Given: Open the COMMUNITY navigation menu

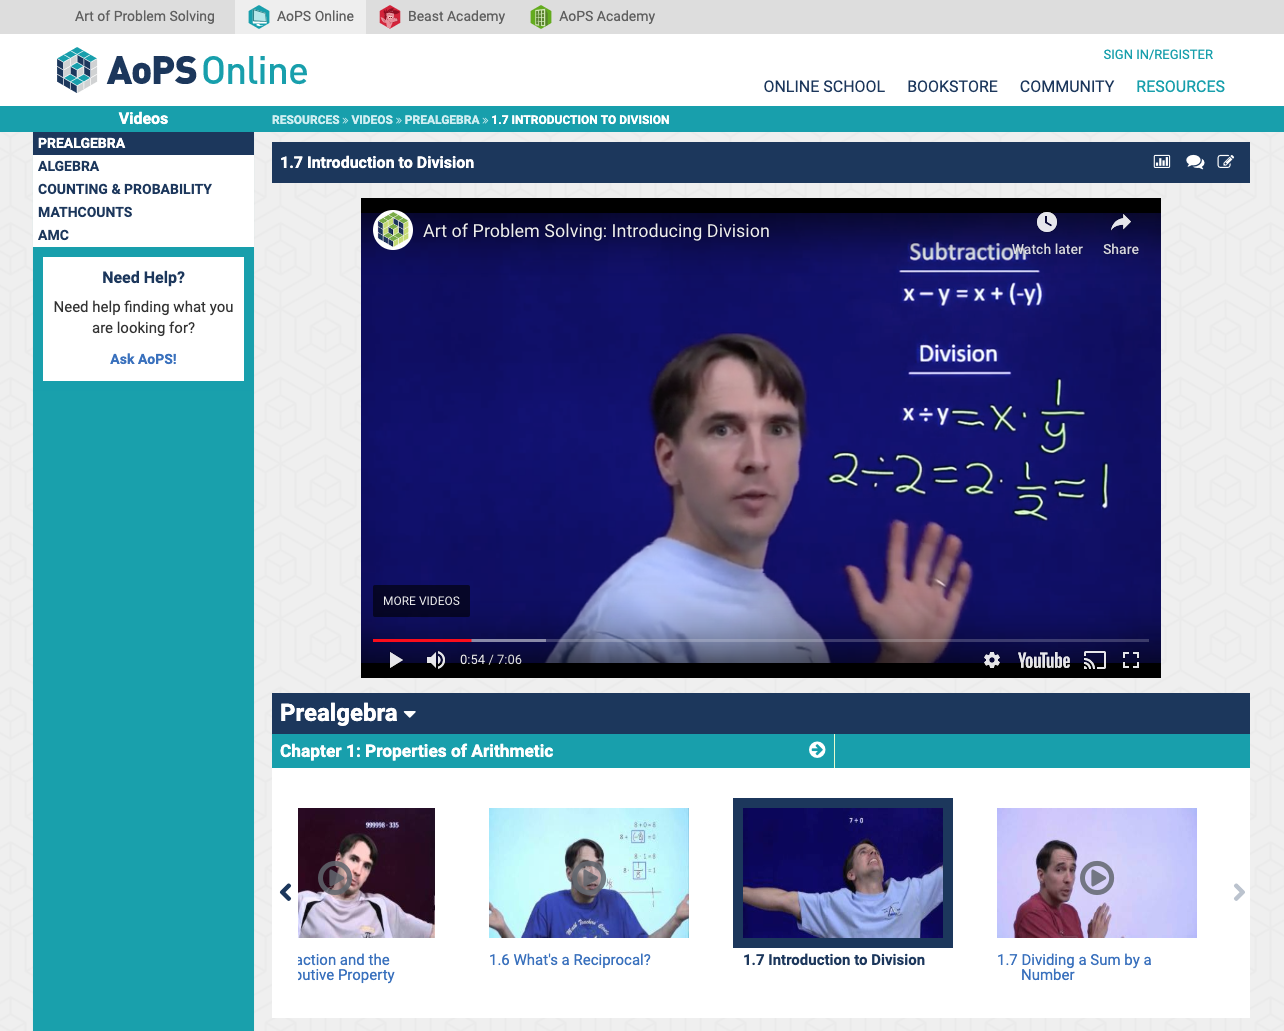Looking at the screenshot, I should point(1066,87).
